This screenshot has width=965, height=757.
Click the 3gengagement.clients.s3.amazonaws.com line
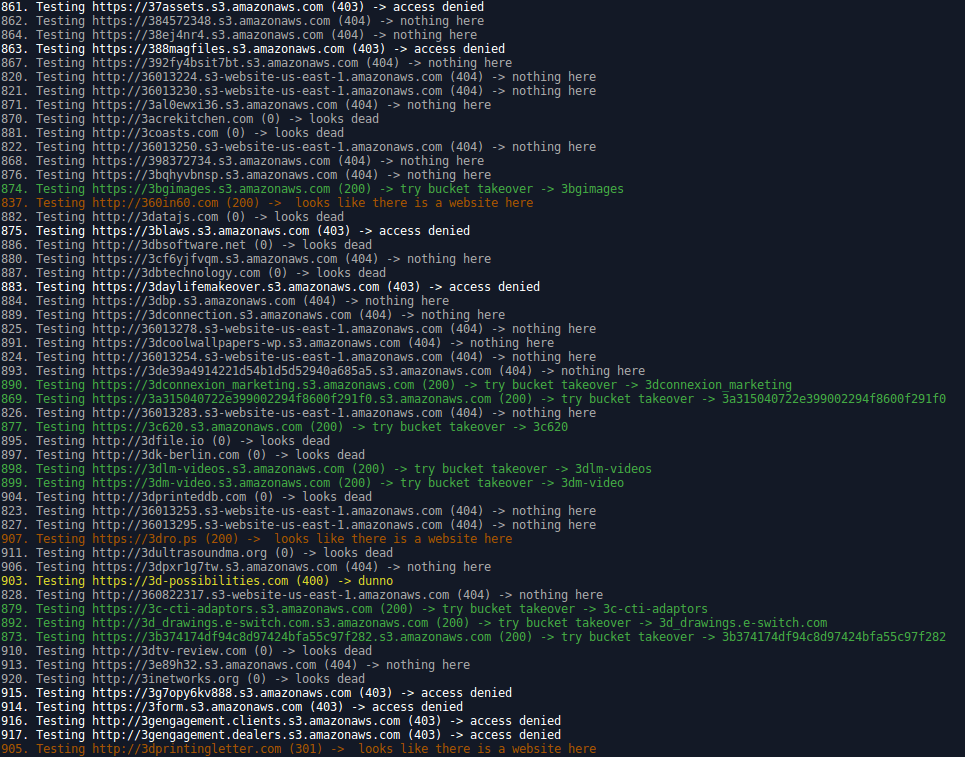pyautogui.click(x=281, y=721)
